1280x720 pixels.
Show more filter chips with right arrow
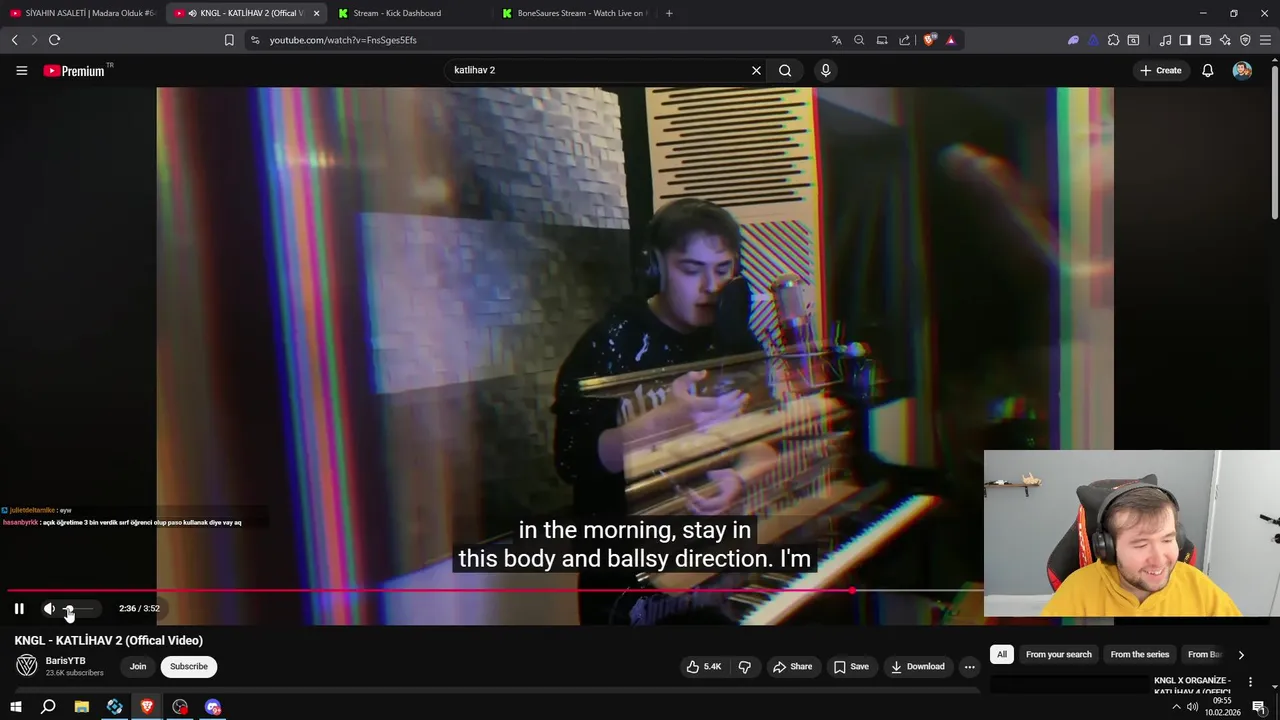(1241, 655)
